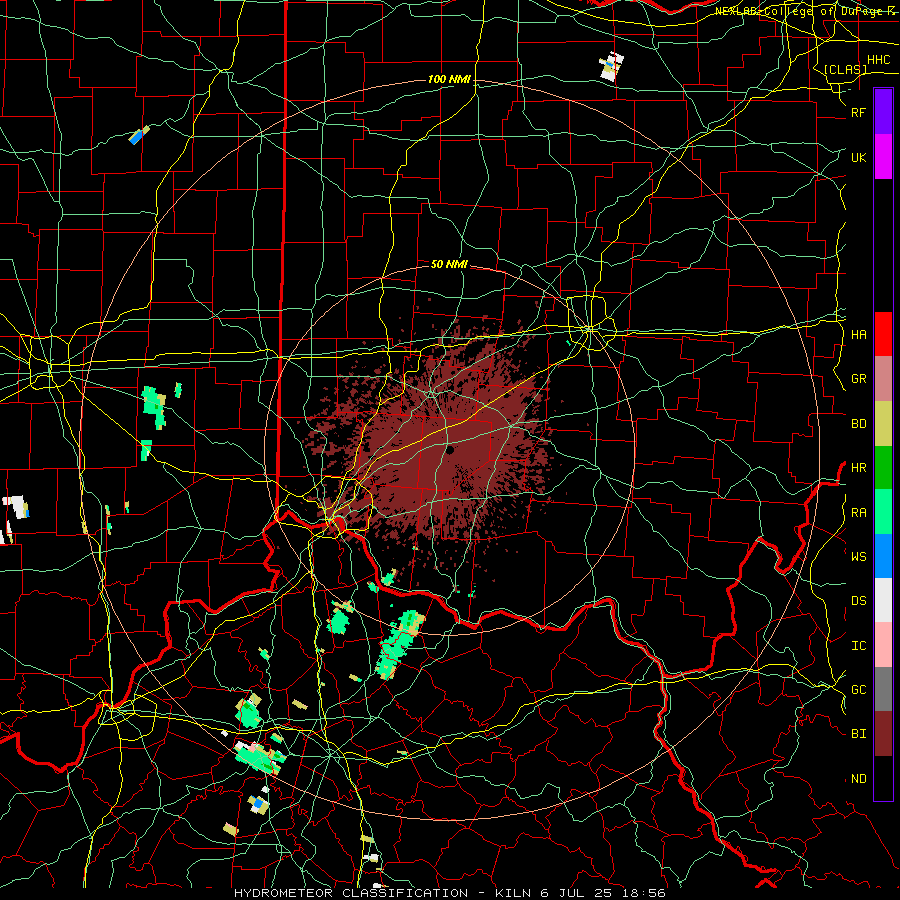Click the magenta UK legend color swatch
Viewport: 900px width, 900px height.
pos(883,157)
